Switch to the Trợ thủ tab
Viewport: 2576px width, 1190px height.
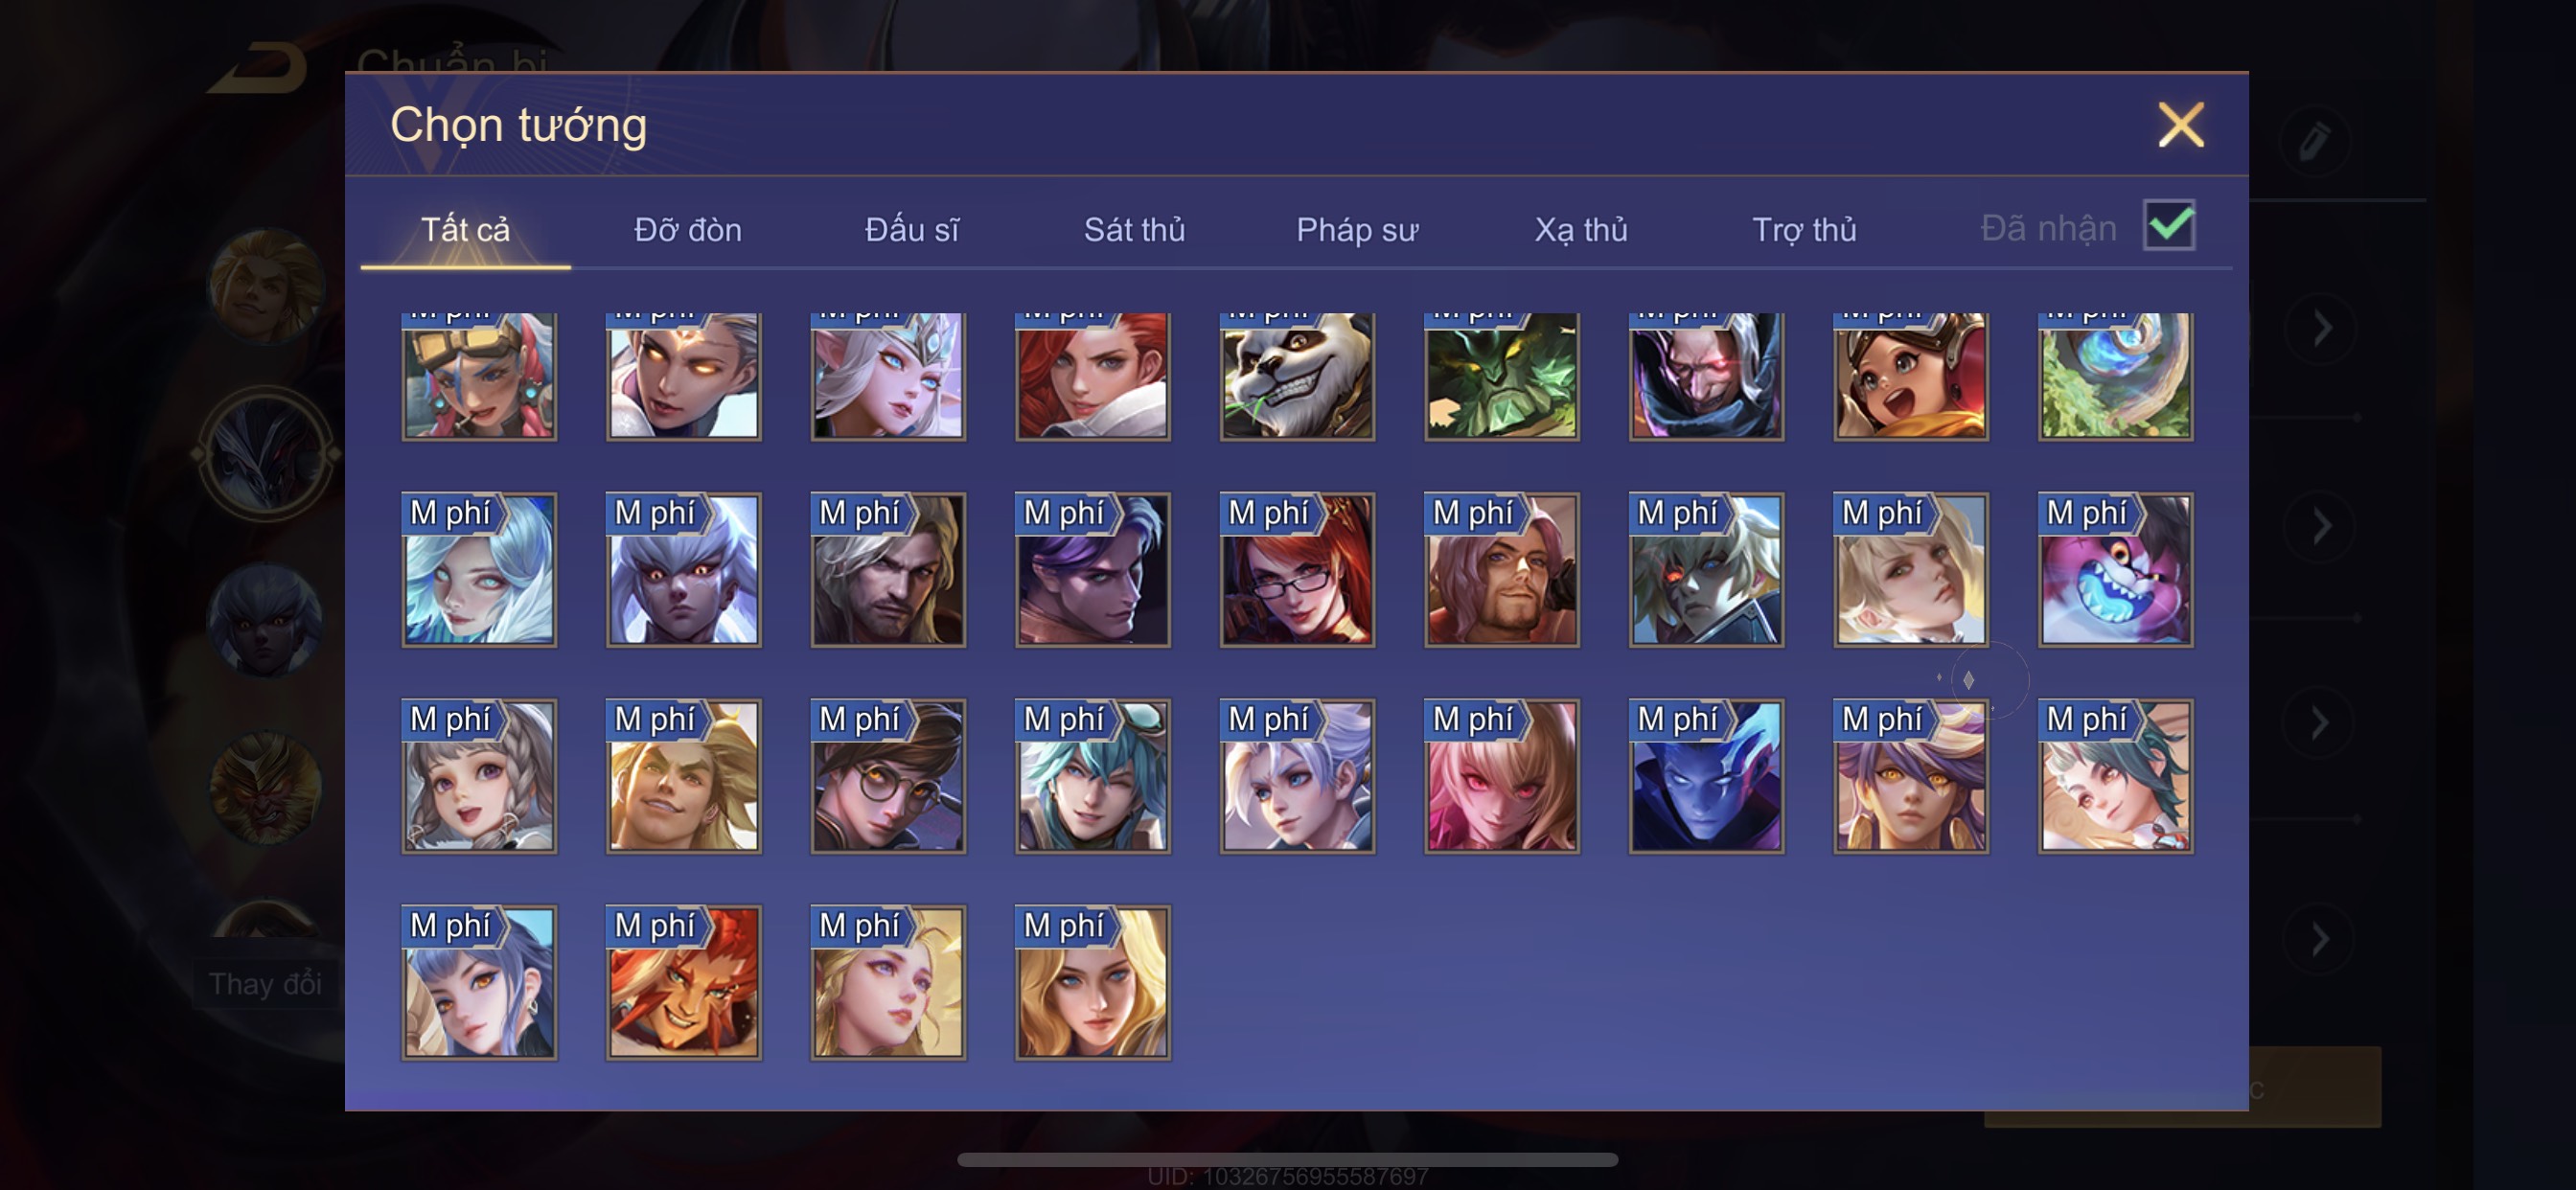(1804, 230)
